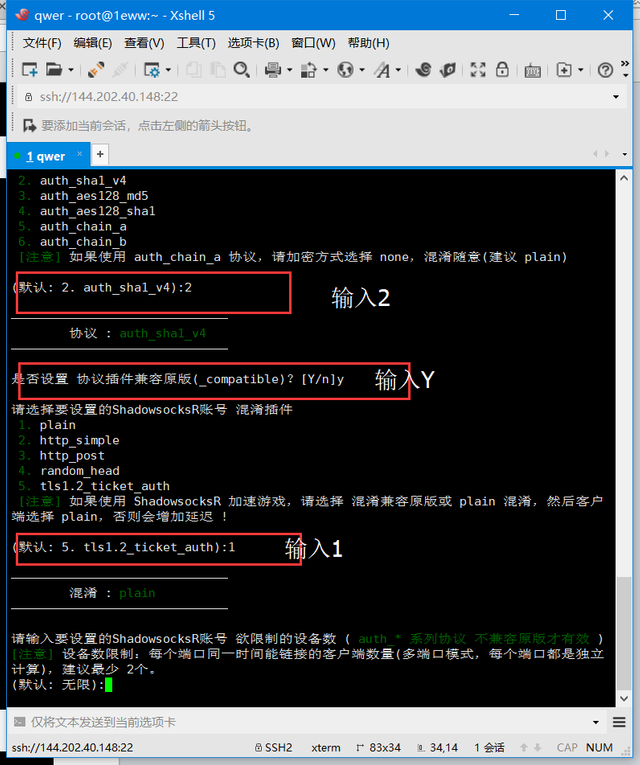
Task: Open dropdown next to Open folder icon
Action: click(x=71, y=70)
